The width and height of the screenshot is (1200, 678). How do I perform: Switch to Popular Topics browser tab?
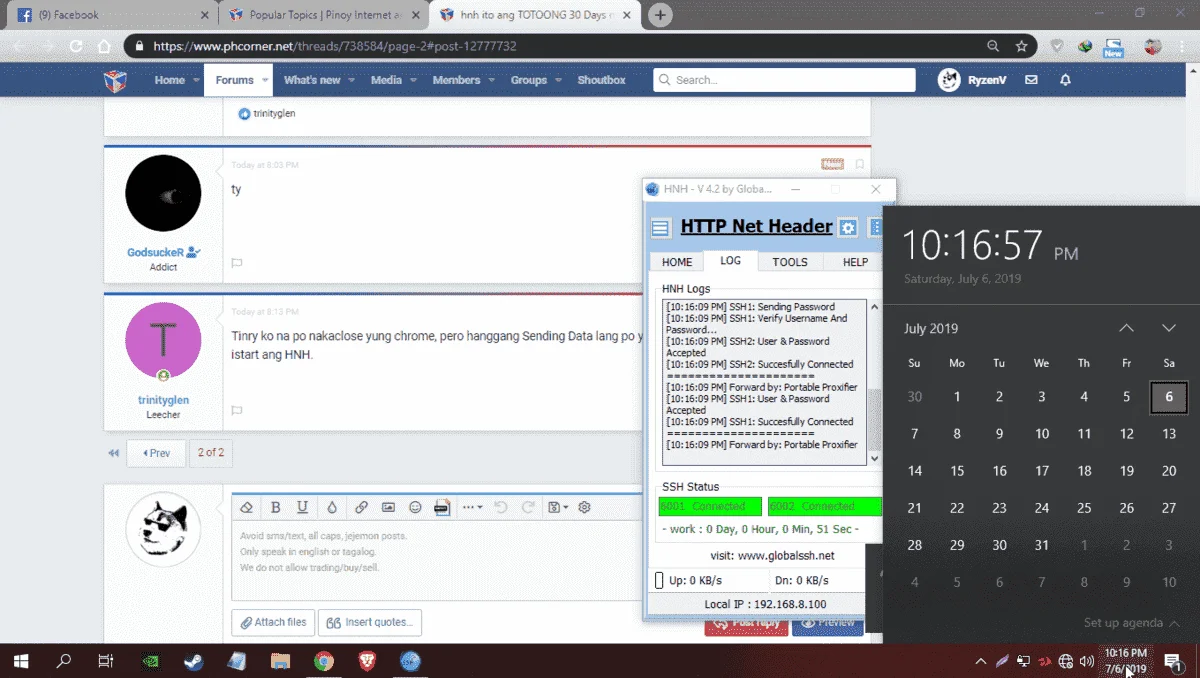323,15
